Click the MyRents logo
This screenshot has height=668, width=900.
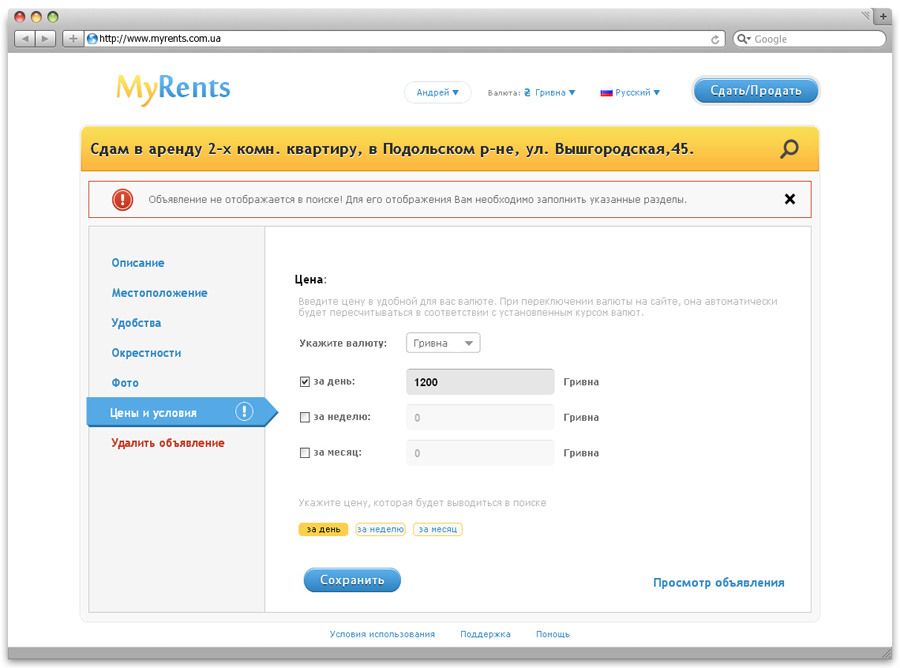pos(173,89)
